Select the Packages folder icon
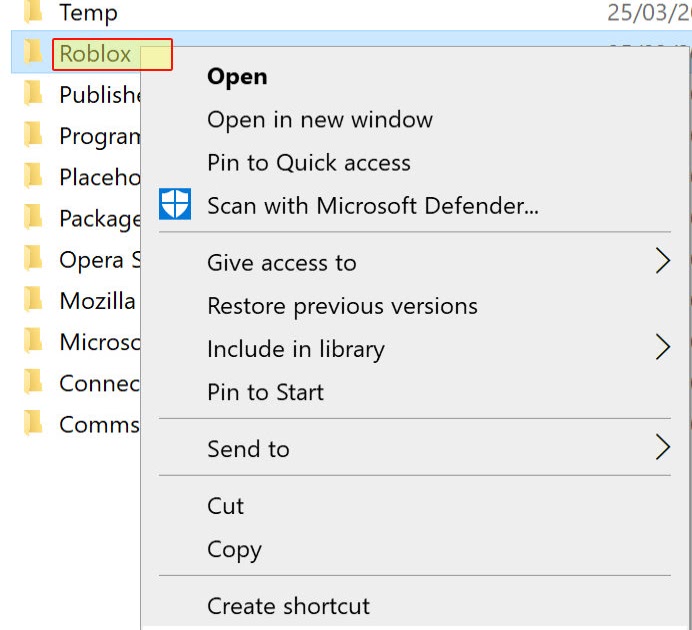The image size is (692, 630). pos(33,217)
